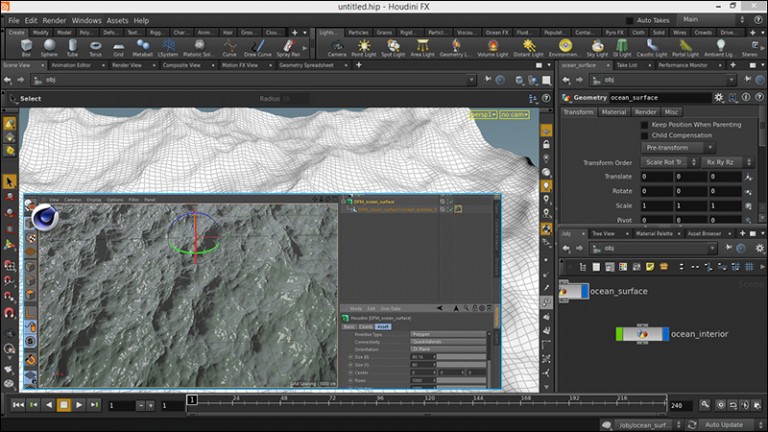Toggle ocean_interior node display flag

665,334
